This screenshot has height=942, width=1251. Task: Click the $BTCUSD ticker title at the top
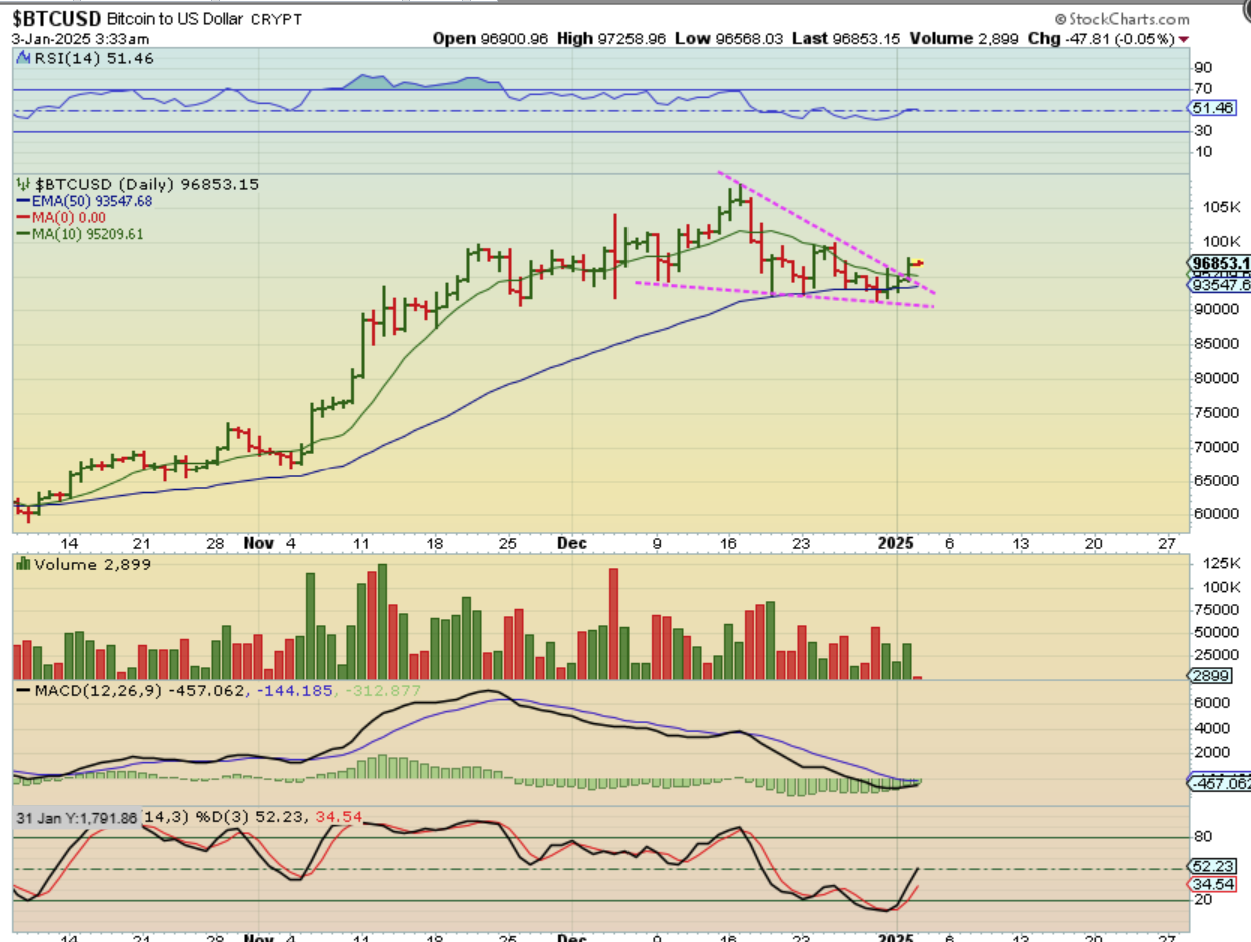[x=55, y=19]
